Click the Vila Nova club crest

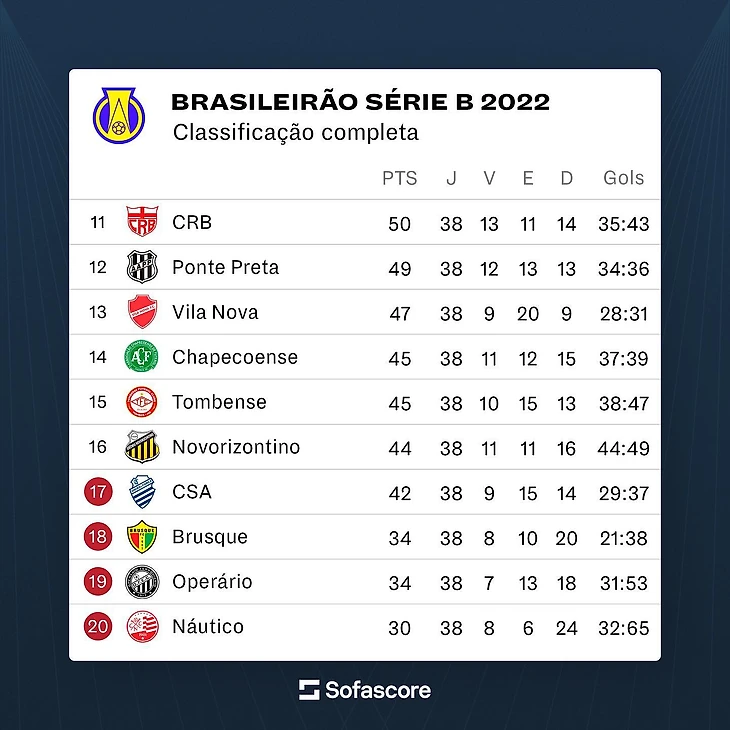141,312
